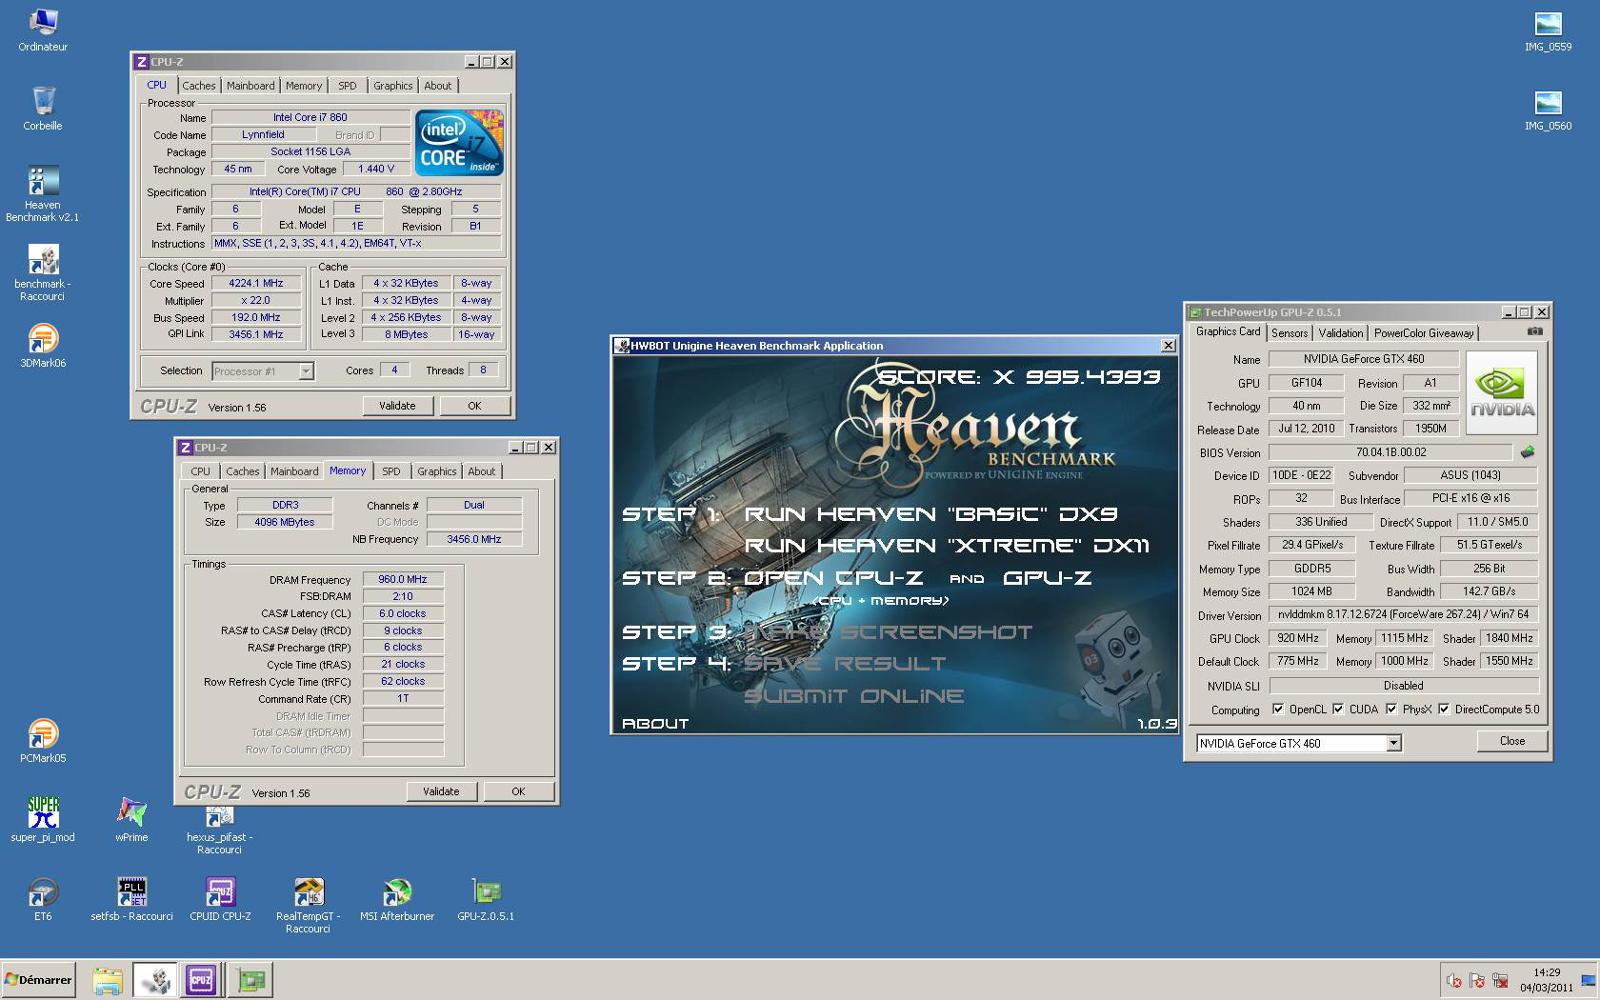Click SAVE RESULT in Heaven app
The image size is (1600, 1000).
pos(845,663)
